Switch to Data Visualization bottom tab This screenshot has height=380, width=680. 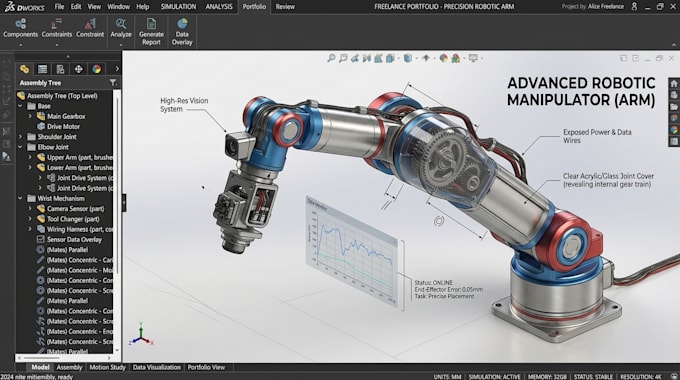coord(157,367)
